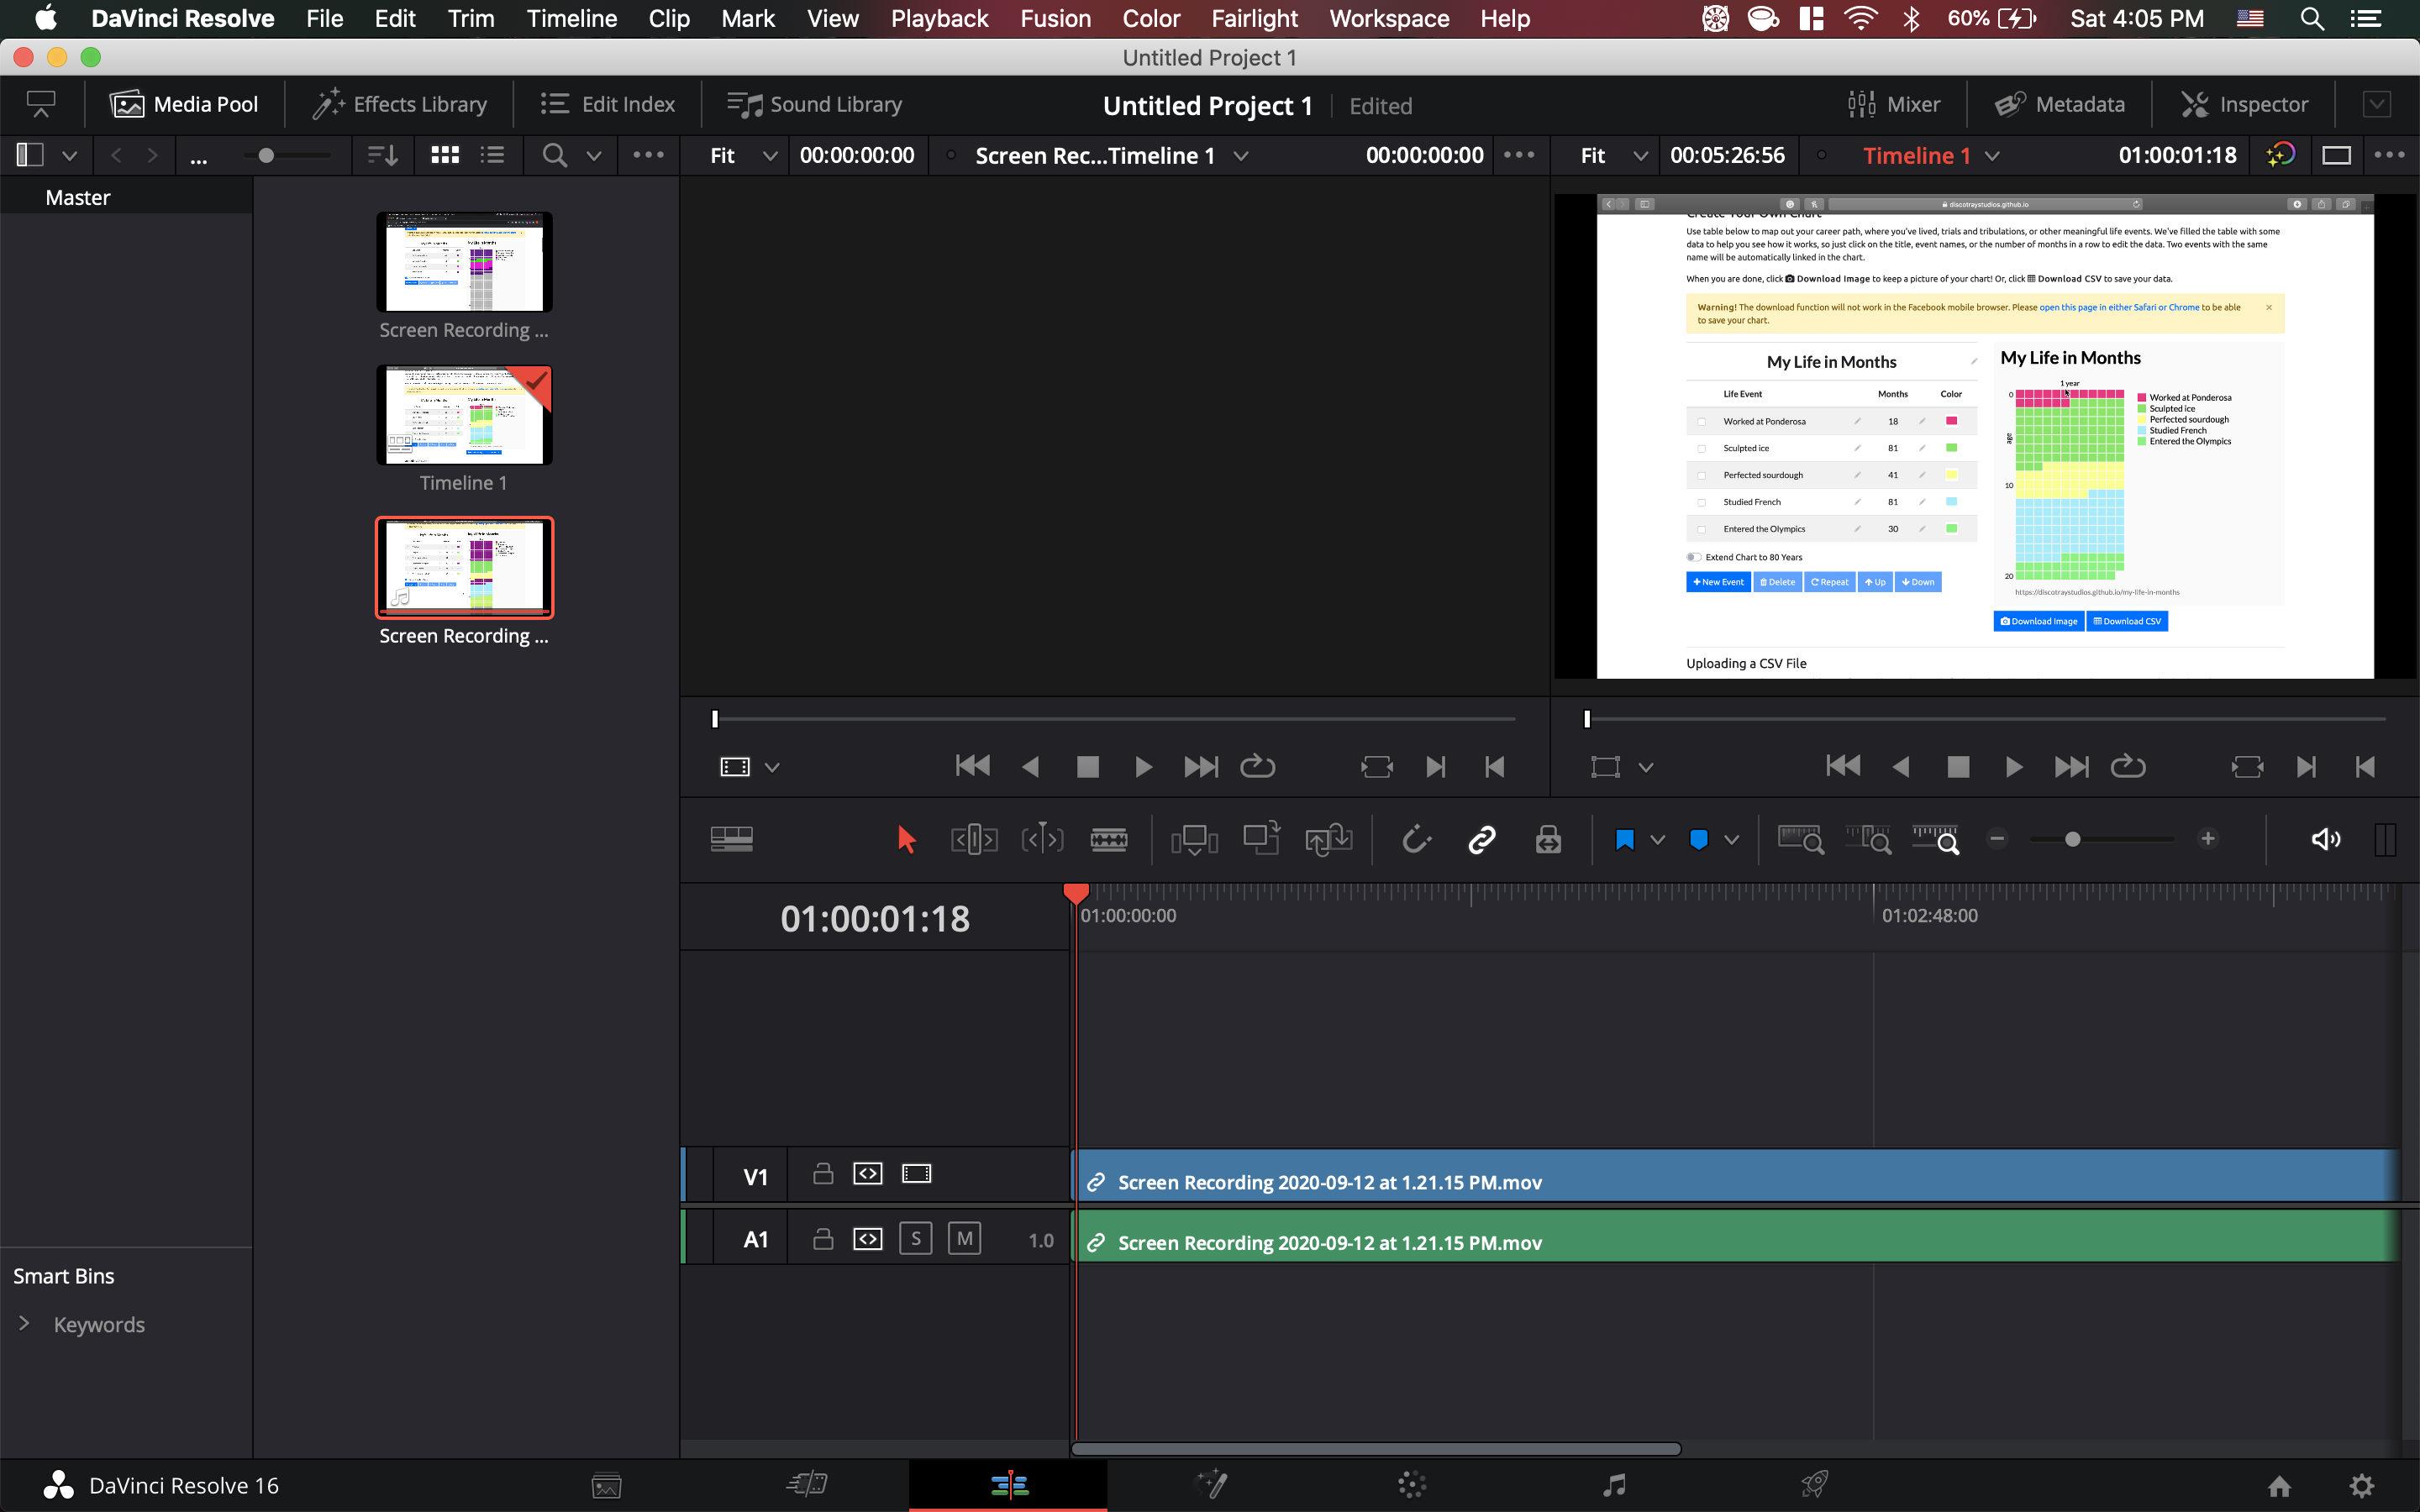Open the Edit Index panel
This screenshot has height=1512, width=2420.
coord(608,104)
